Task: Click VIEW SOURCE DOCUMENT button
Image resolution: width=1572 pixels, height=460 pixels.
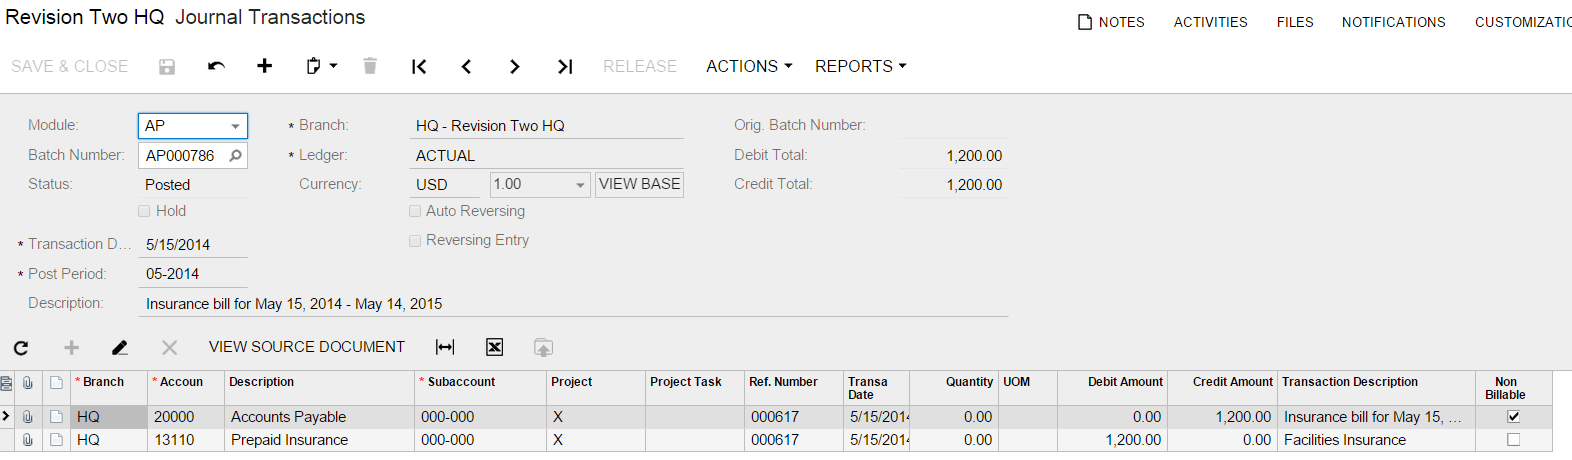Action: click(307, 347)
